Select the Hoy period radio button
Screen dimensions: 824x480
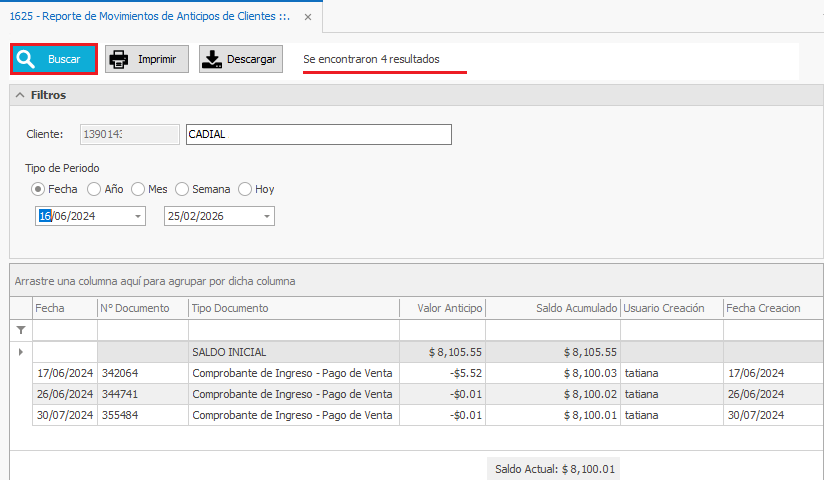click(x=245, y=189)
